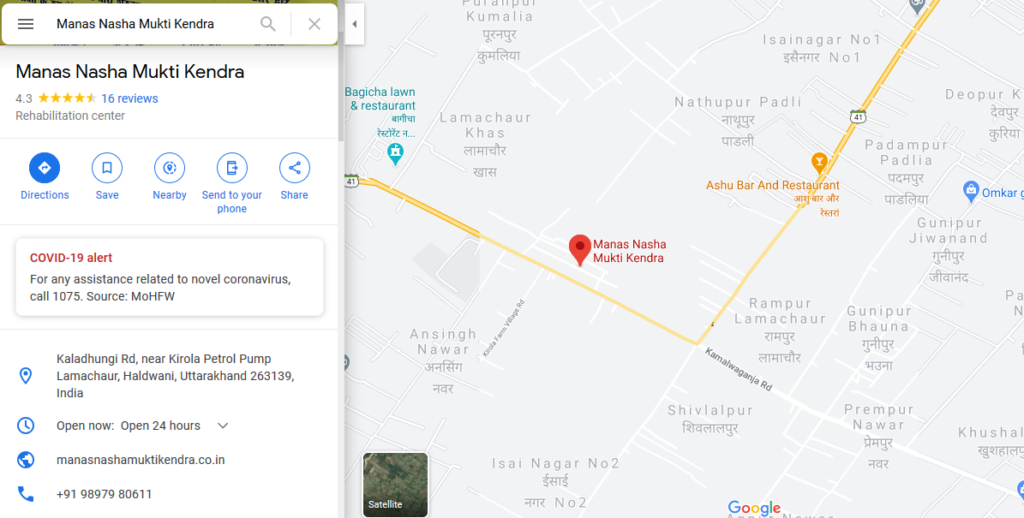Collapse the side panel arrow
The height and width of the screenshot is (518, 1024).
coord(355,24)
